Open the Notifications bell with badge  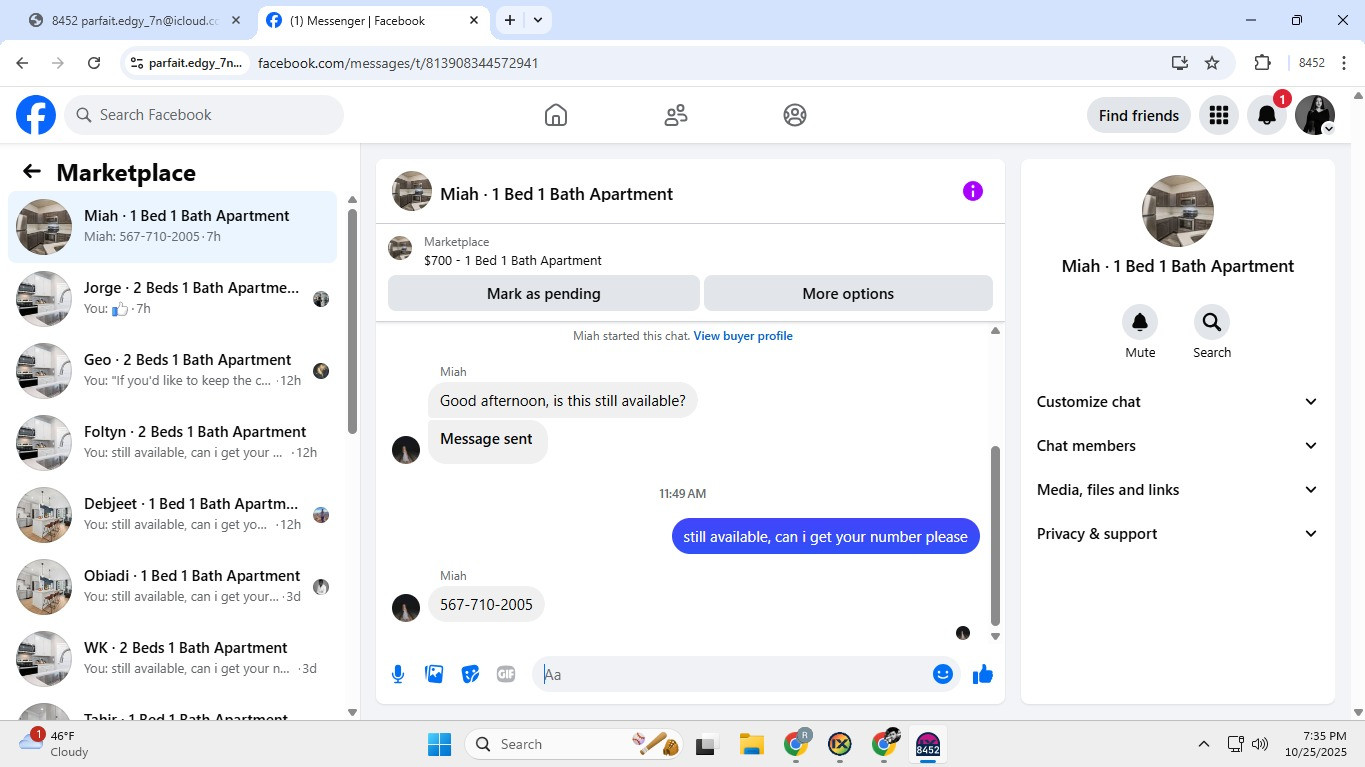[1267, 115]
